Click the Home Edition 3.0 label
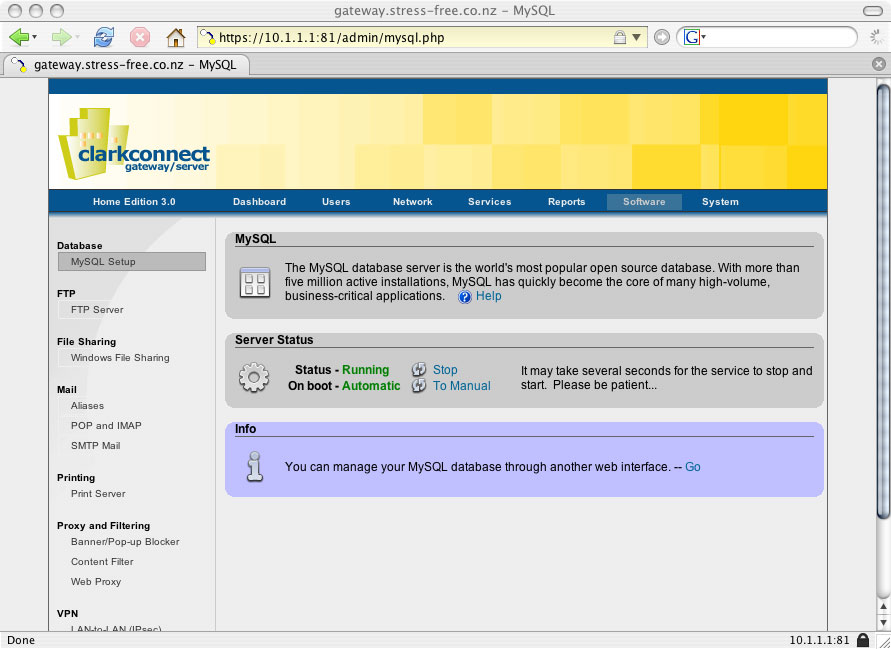The image size is (891, 649). pos(134,202)
